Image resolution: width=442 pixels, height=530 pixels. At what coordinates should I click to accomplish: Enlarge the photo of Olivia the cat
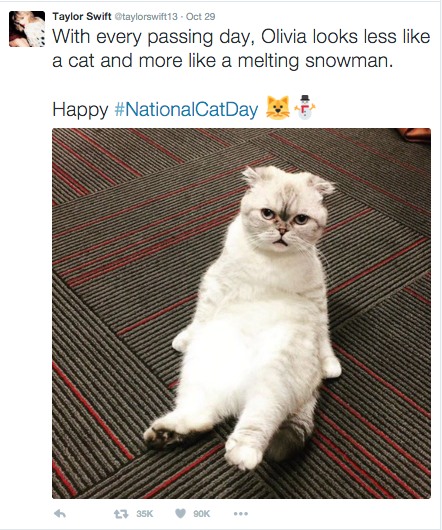pyautogui.click(x=241, y=313)
